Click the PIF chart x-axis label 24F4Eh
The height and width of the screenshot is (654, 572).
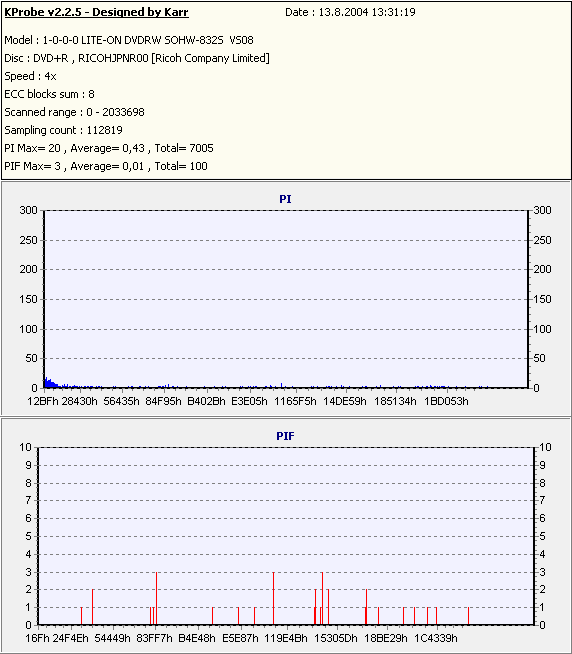point(70,638)
